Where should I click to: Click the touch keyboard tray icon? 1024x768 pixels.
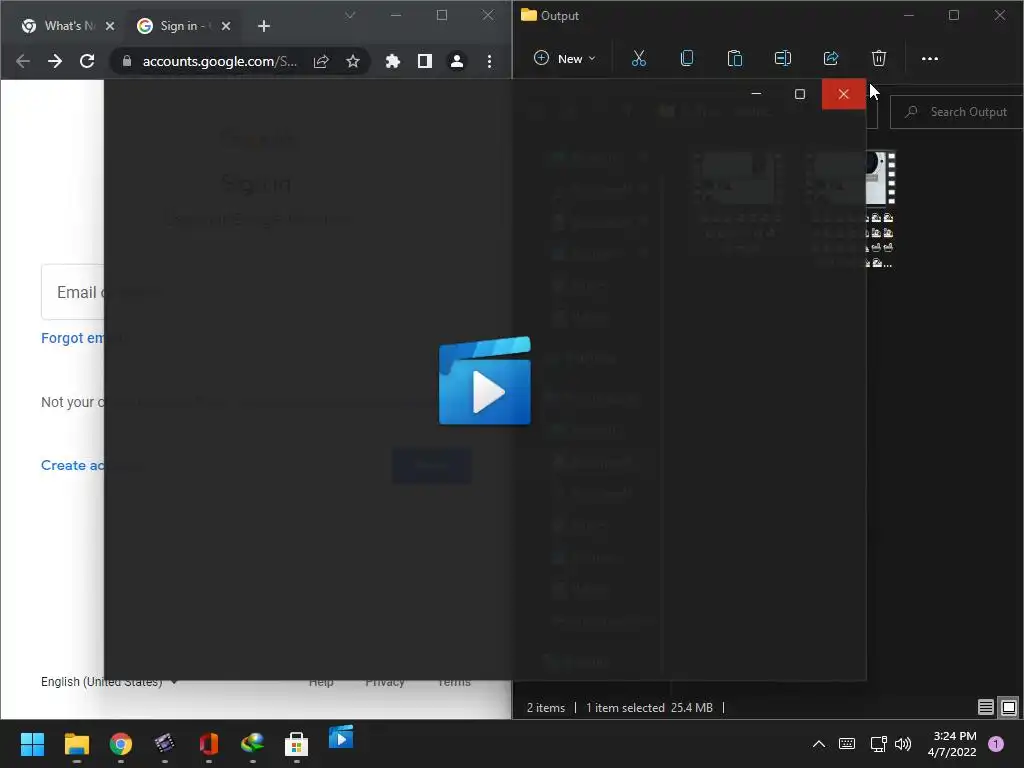tap(847, 743)
